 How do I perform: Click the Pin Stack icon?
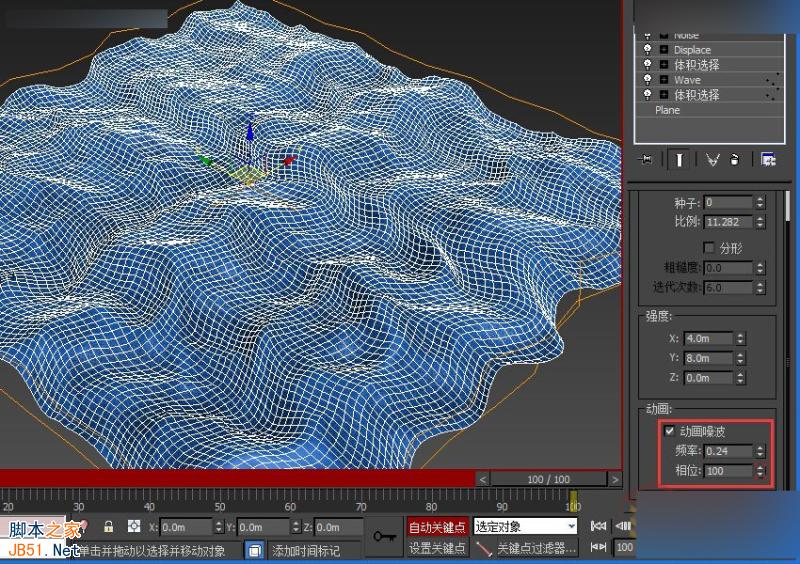(x=647, y=159)
